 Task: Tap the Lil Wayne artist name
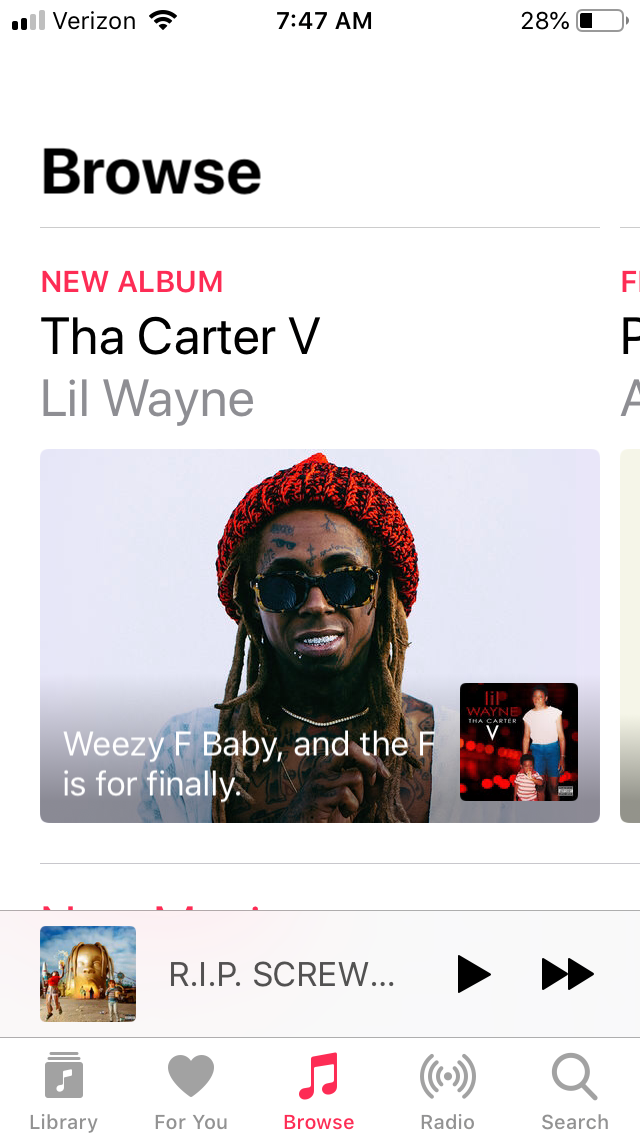coord(147,399)
